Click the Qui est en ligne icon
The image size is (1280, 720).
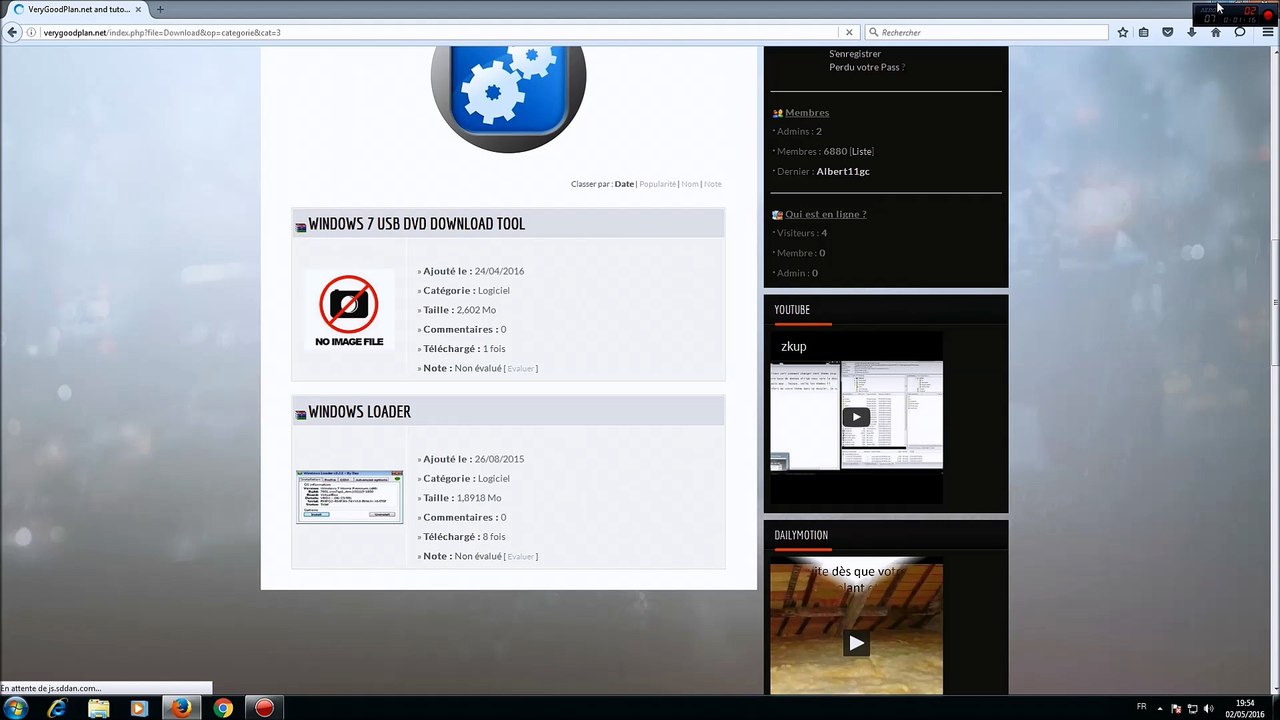(x=777, y=214)
